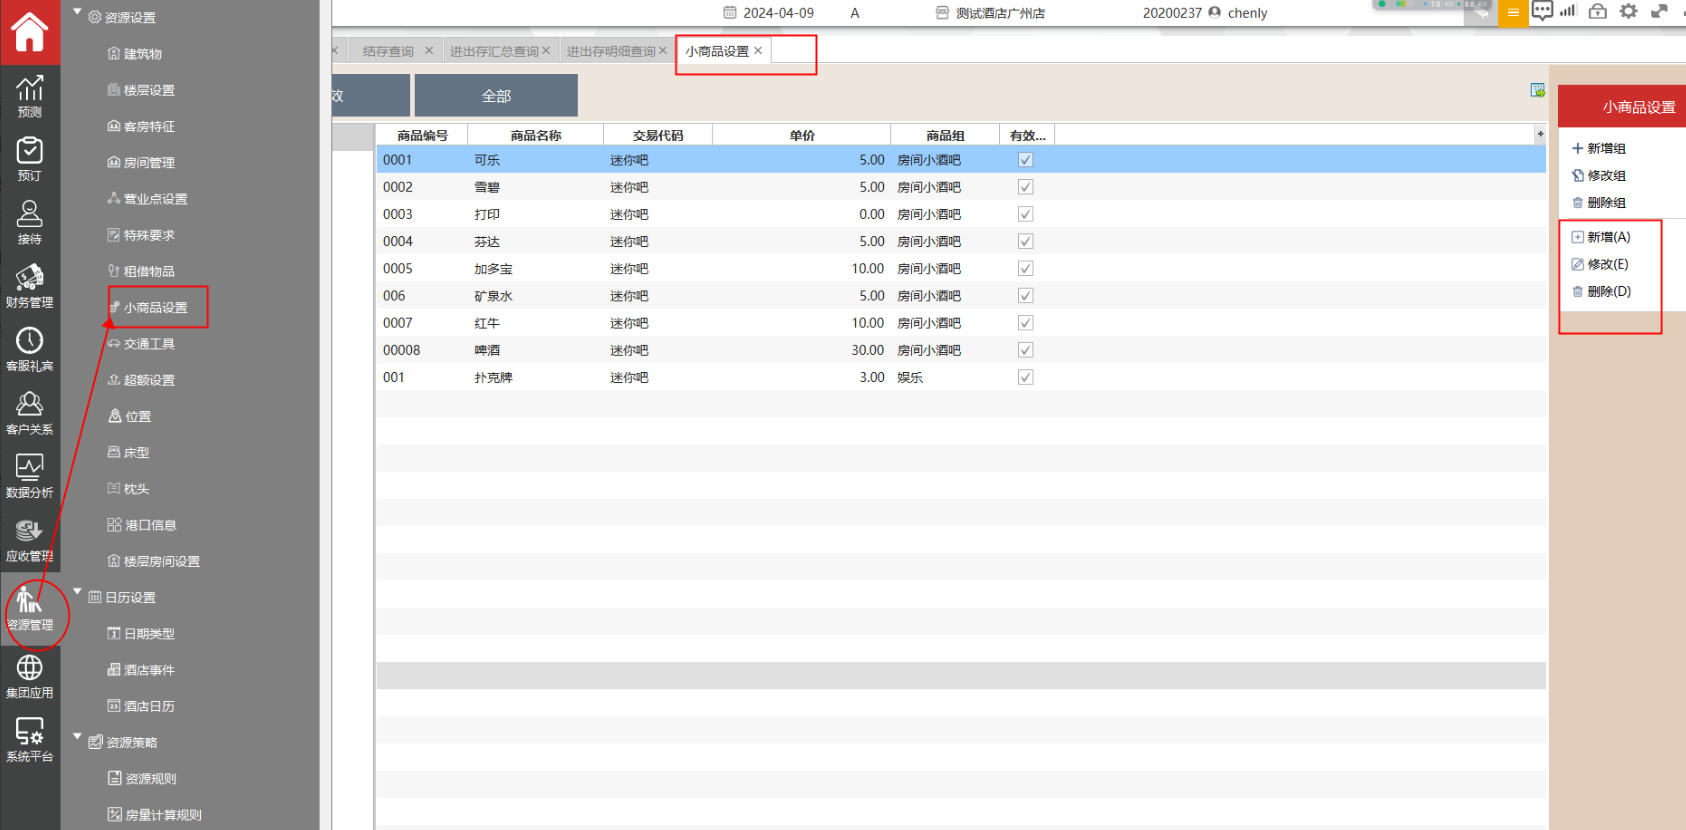
Task: Select the 红牛 product row
Action: tap(487, 324)
